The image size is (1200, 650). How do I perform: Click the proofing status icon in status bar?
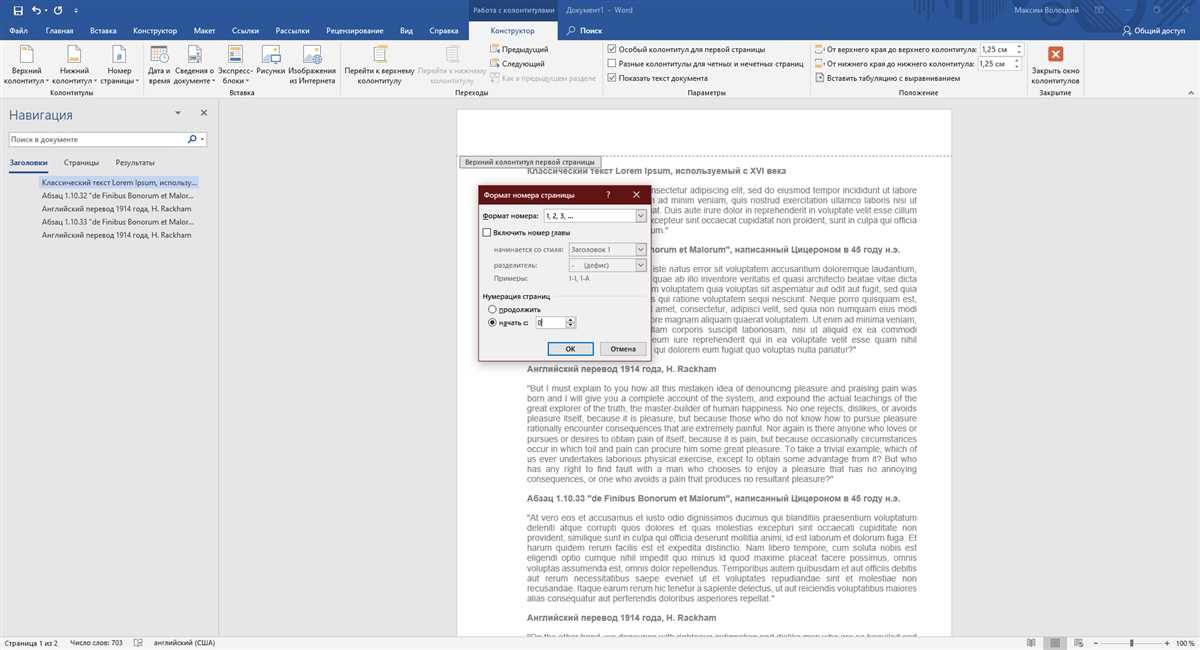136,642
